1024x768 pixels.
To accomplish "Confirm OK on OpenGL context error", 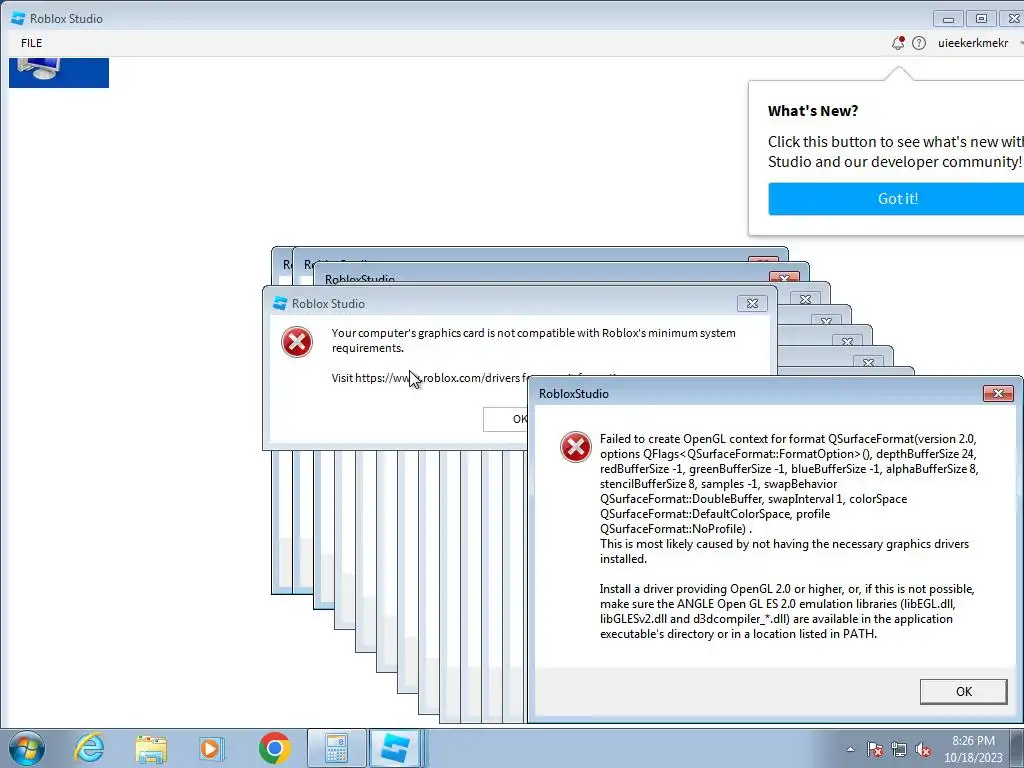I will (963, 692).
